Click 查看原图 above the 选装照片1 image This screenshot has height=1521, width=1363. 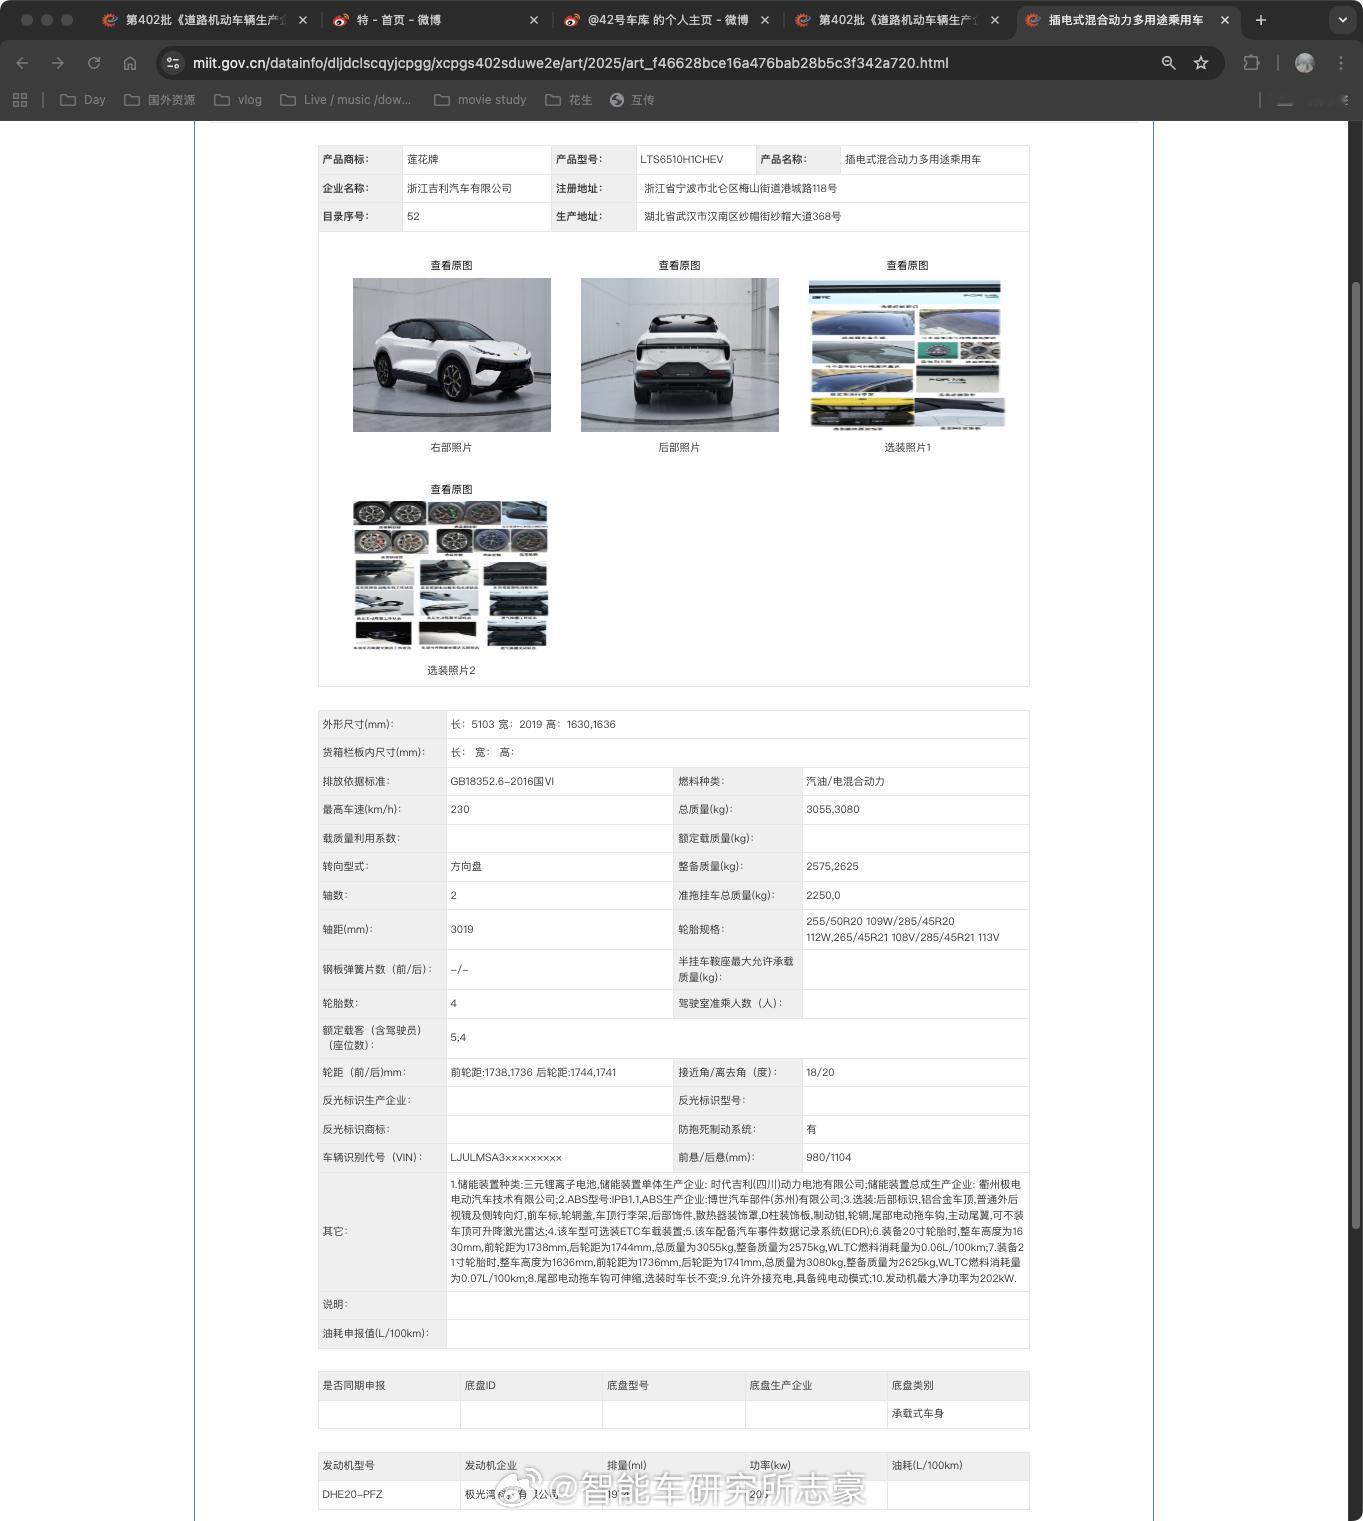[x=907, y=266]
